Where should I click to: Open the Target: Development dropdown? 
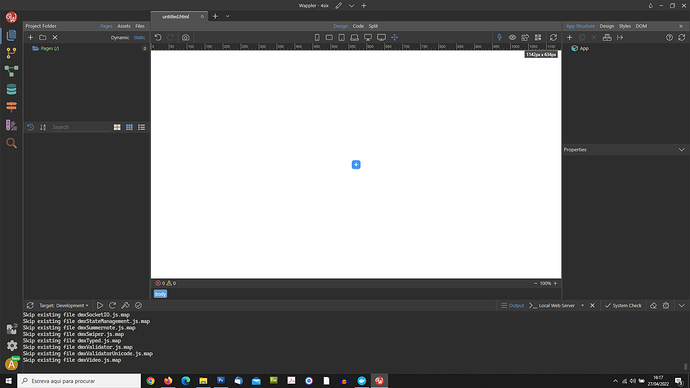64,305
